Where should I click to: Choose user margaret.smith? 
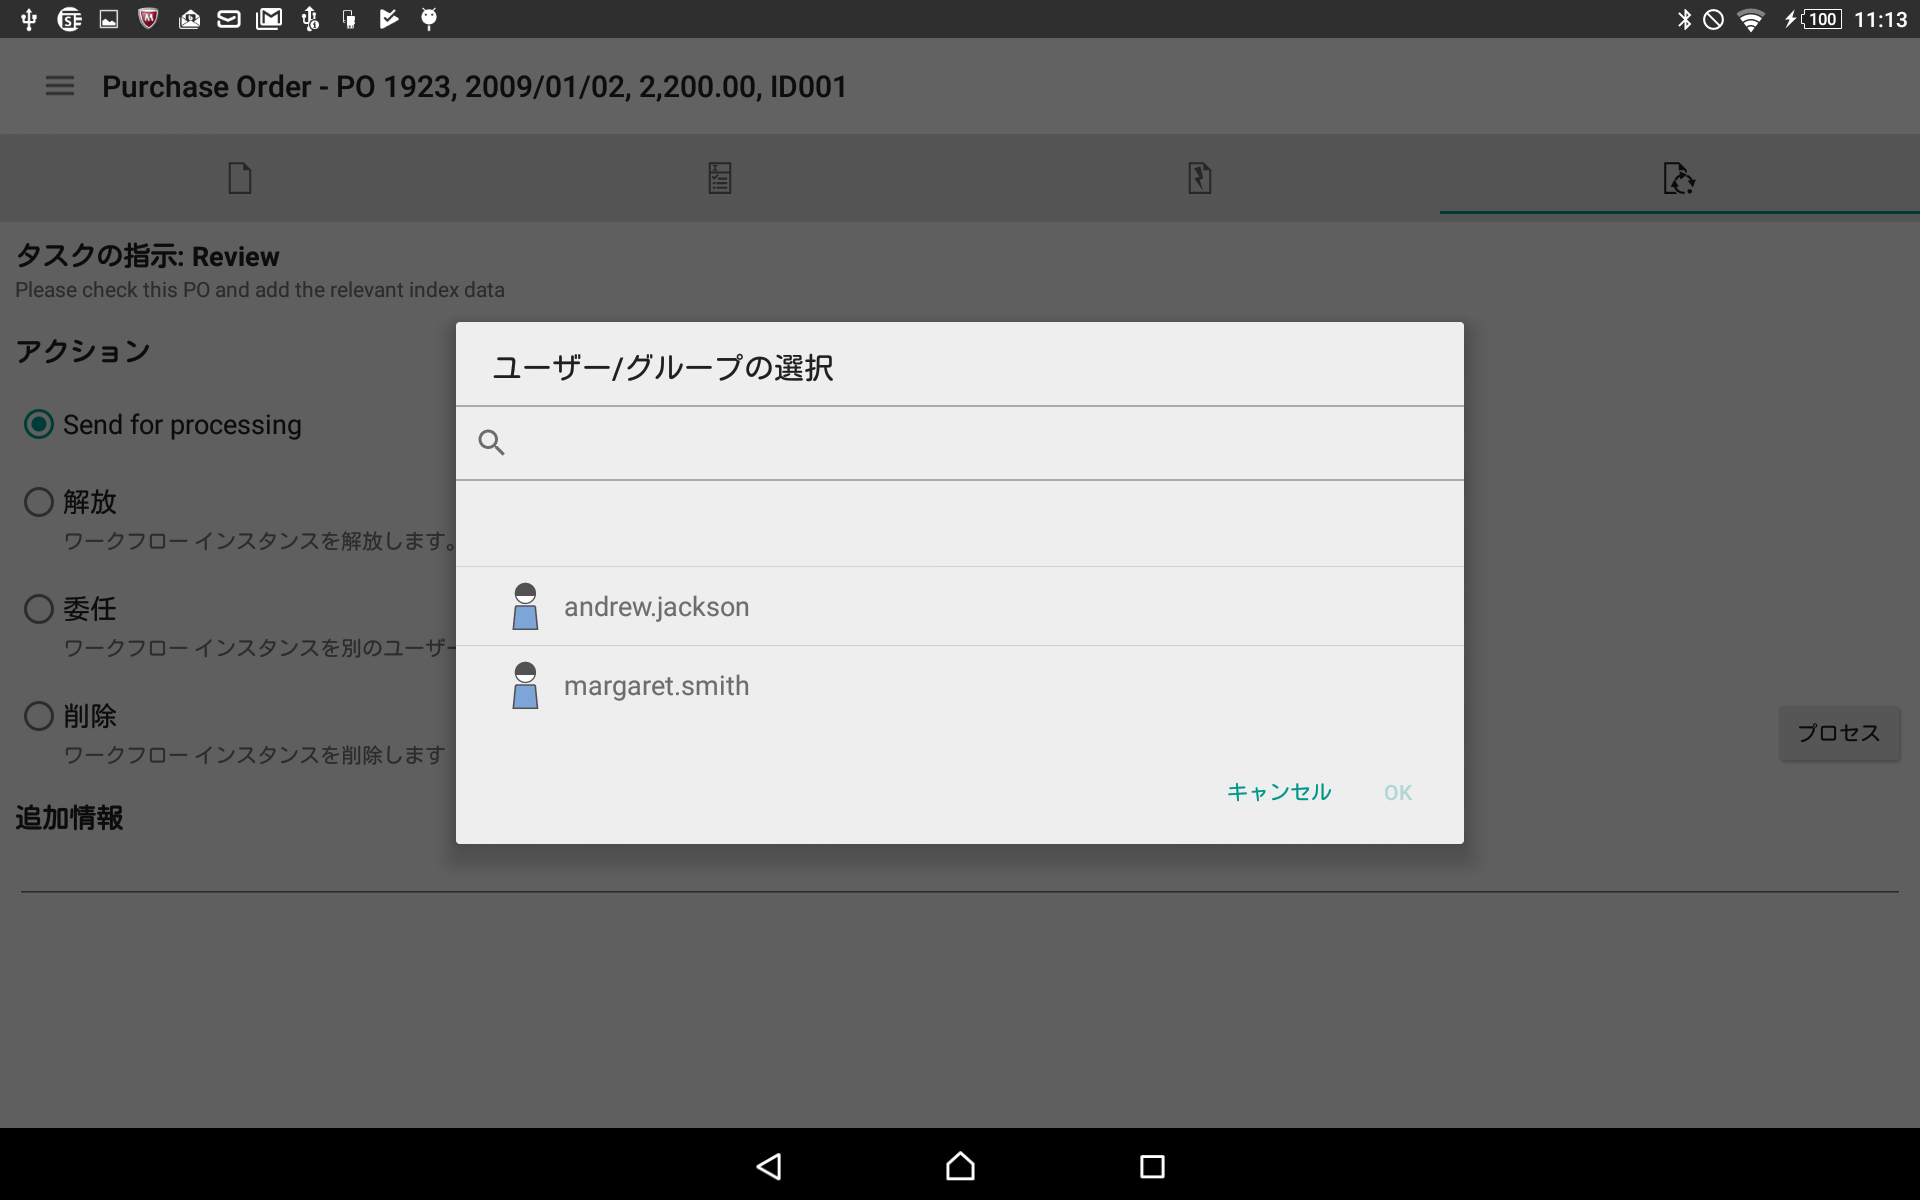pyautogui.click(x=960, y=685)
